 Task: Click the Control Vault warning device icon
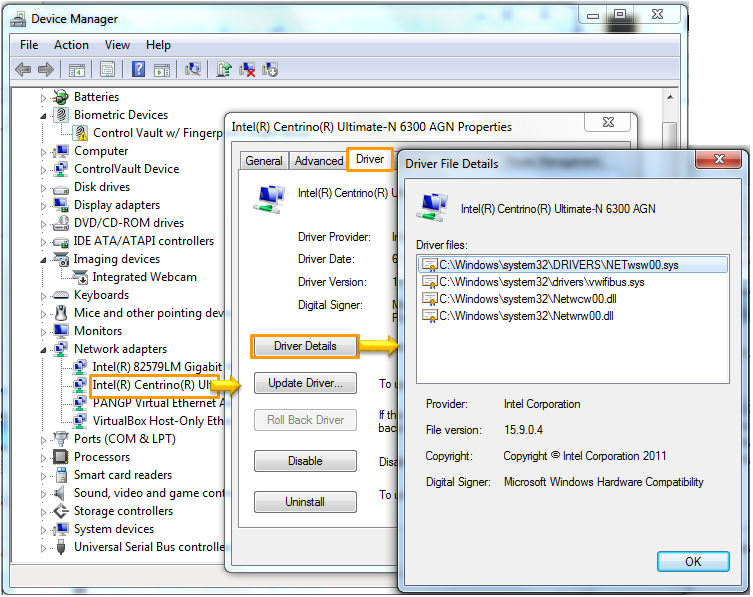pyautogui.click(x=81, y=133)
